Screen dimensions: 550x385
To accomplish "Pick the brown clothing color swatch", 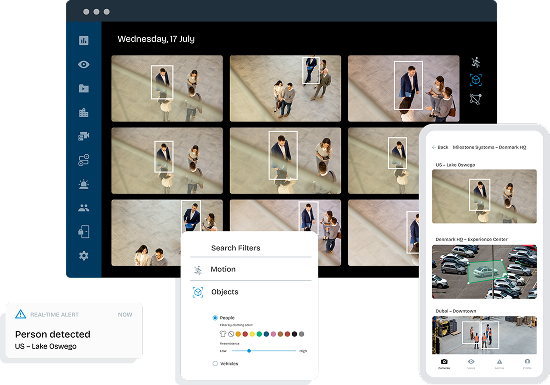I will tap(280, 334).
